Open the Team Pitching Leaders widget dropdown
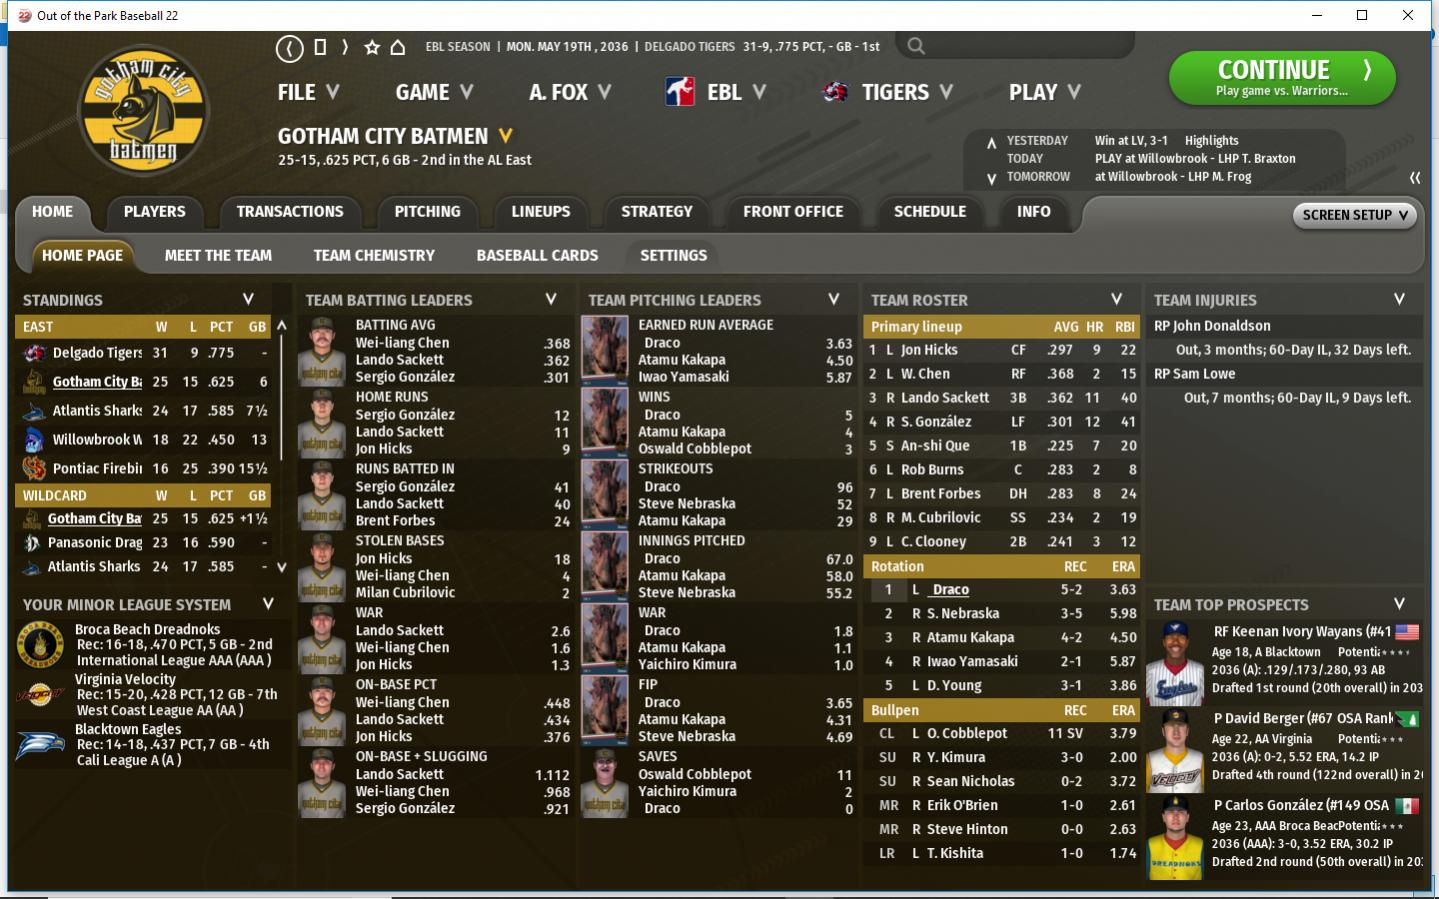 834,299
